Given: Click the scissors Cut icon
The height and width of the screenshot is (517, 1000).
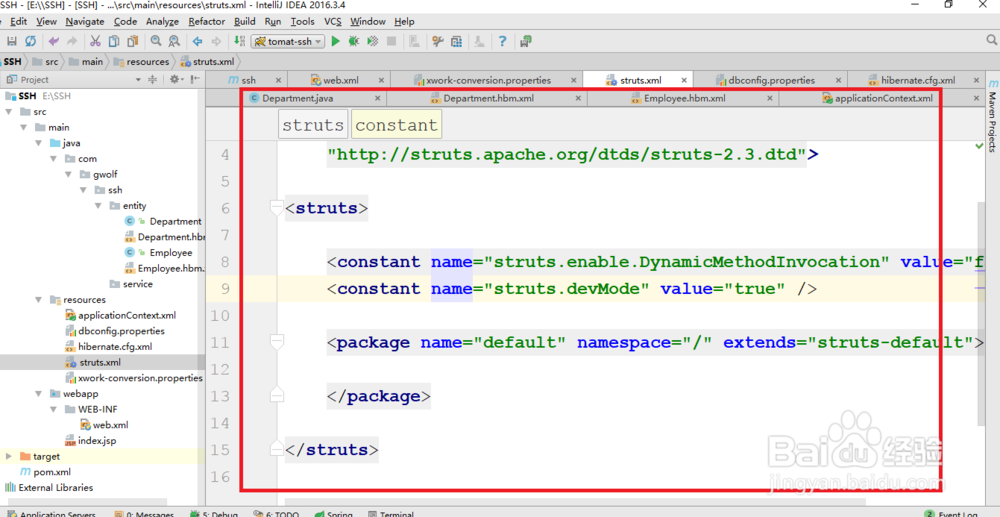Looking at the screenshot, I should (95, 41).
